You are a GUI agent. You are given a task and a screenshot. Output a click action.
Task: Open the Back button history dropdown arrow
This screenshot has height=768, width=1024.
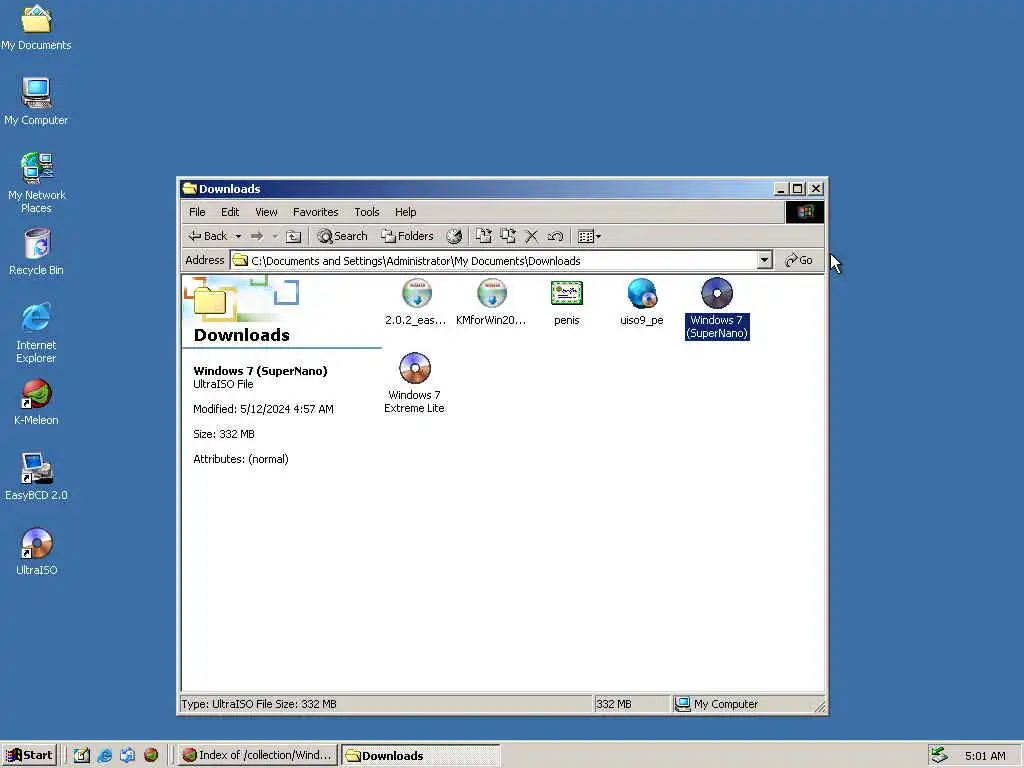238,236
